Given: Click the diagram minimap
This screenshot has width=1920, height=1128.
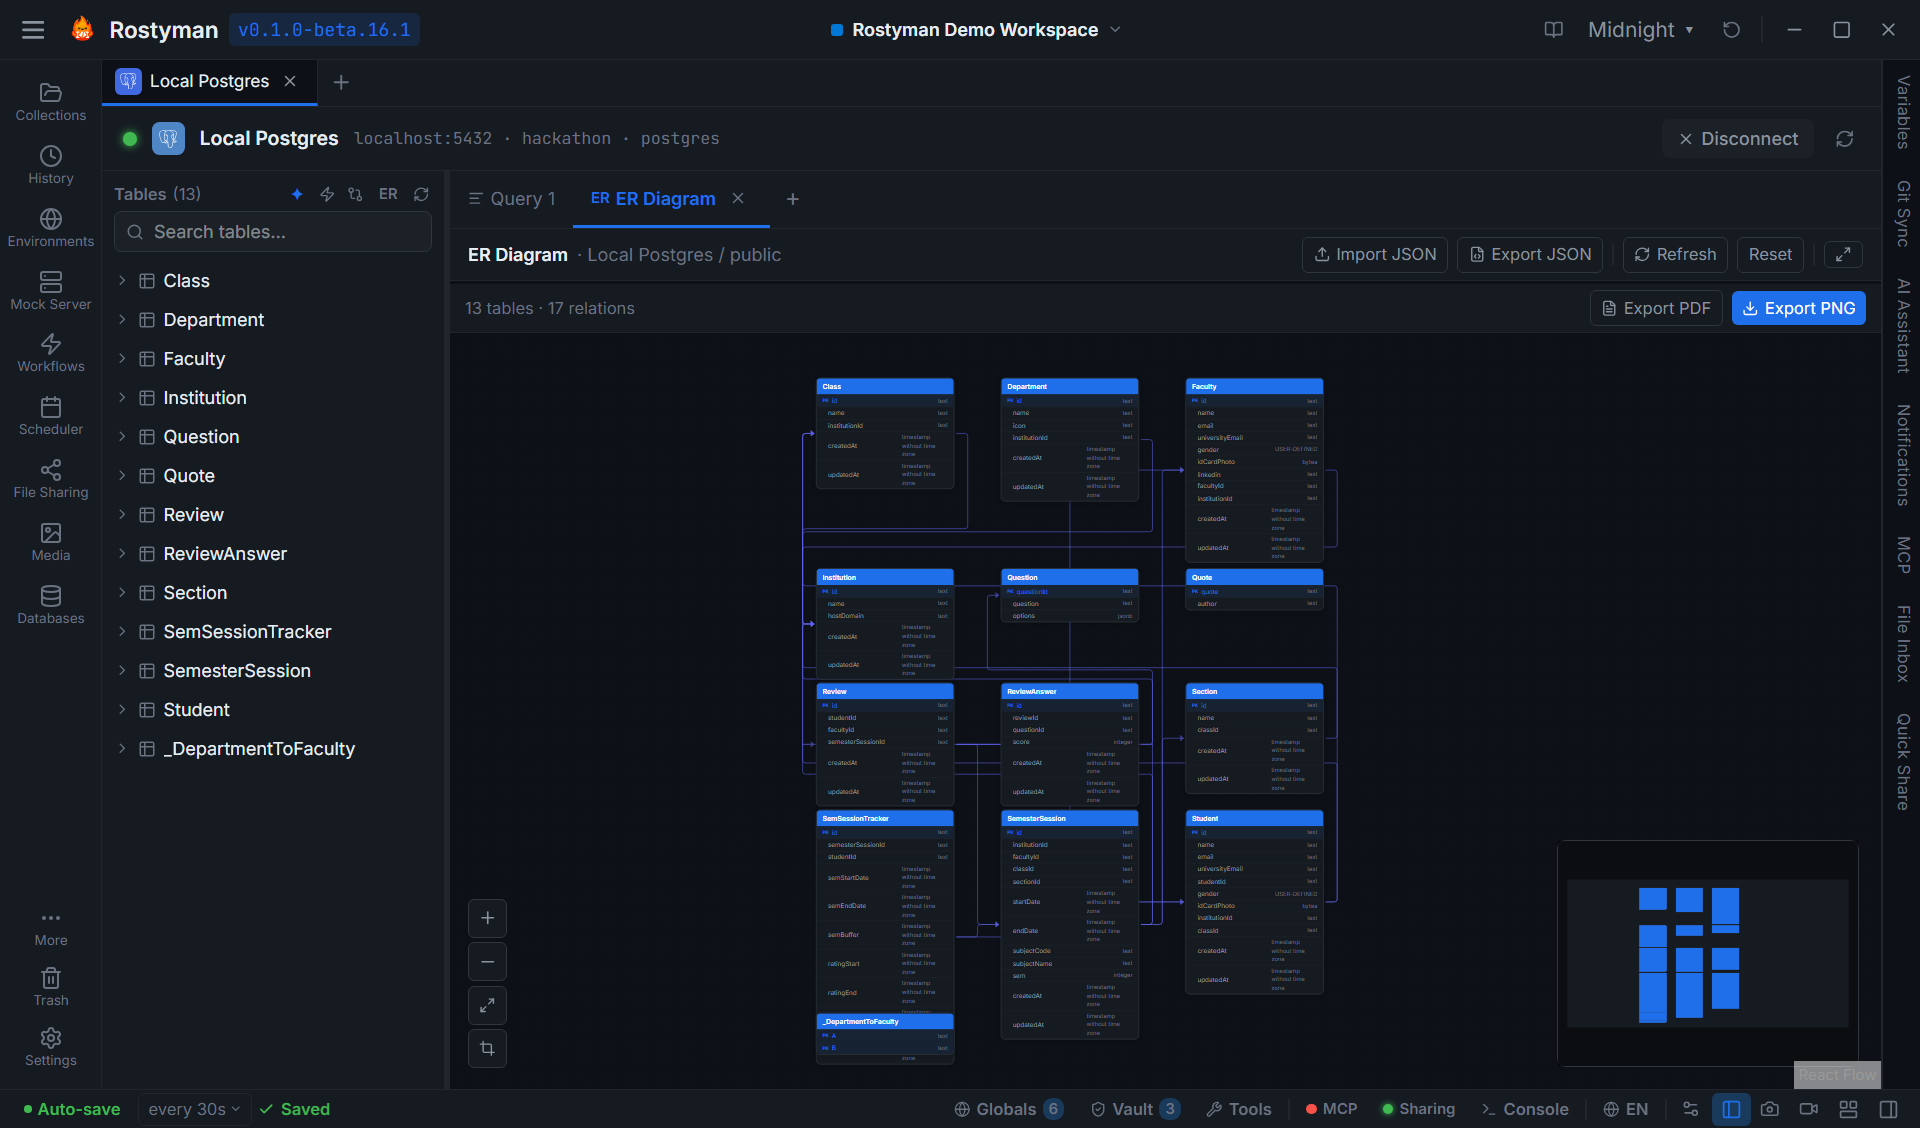Looking at the screenshot, I should pos(1708,954).
